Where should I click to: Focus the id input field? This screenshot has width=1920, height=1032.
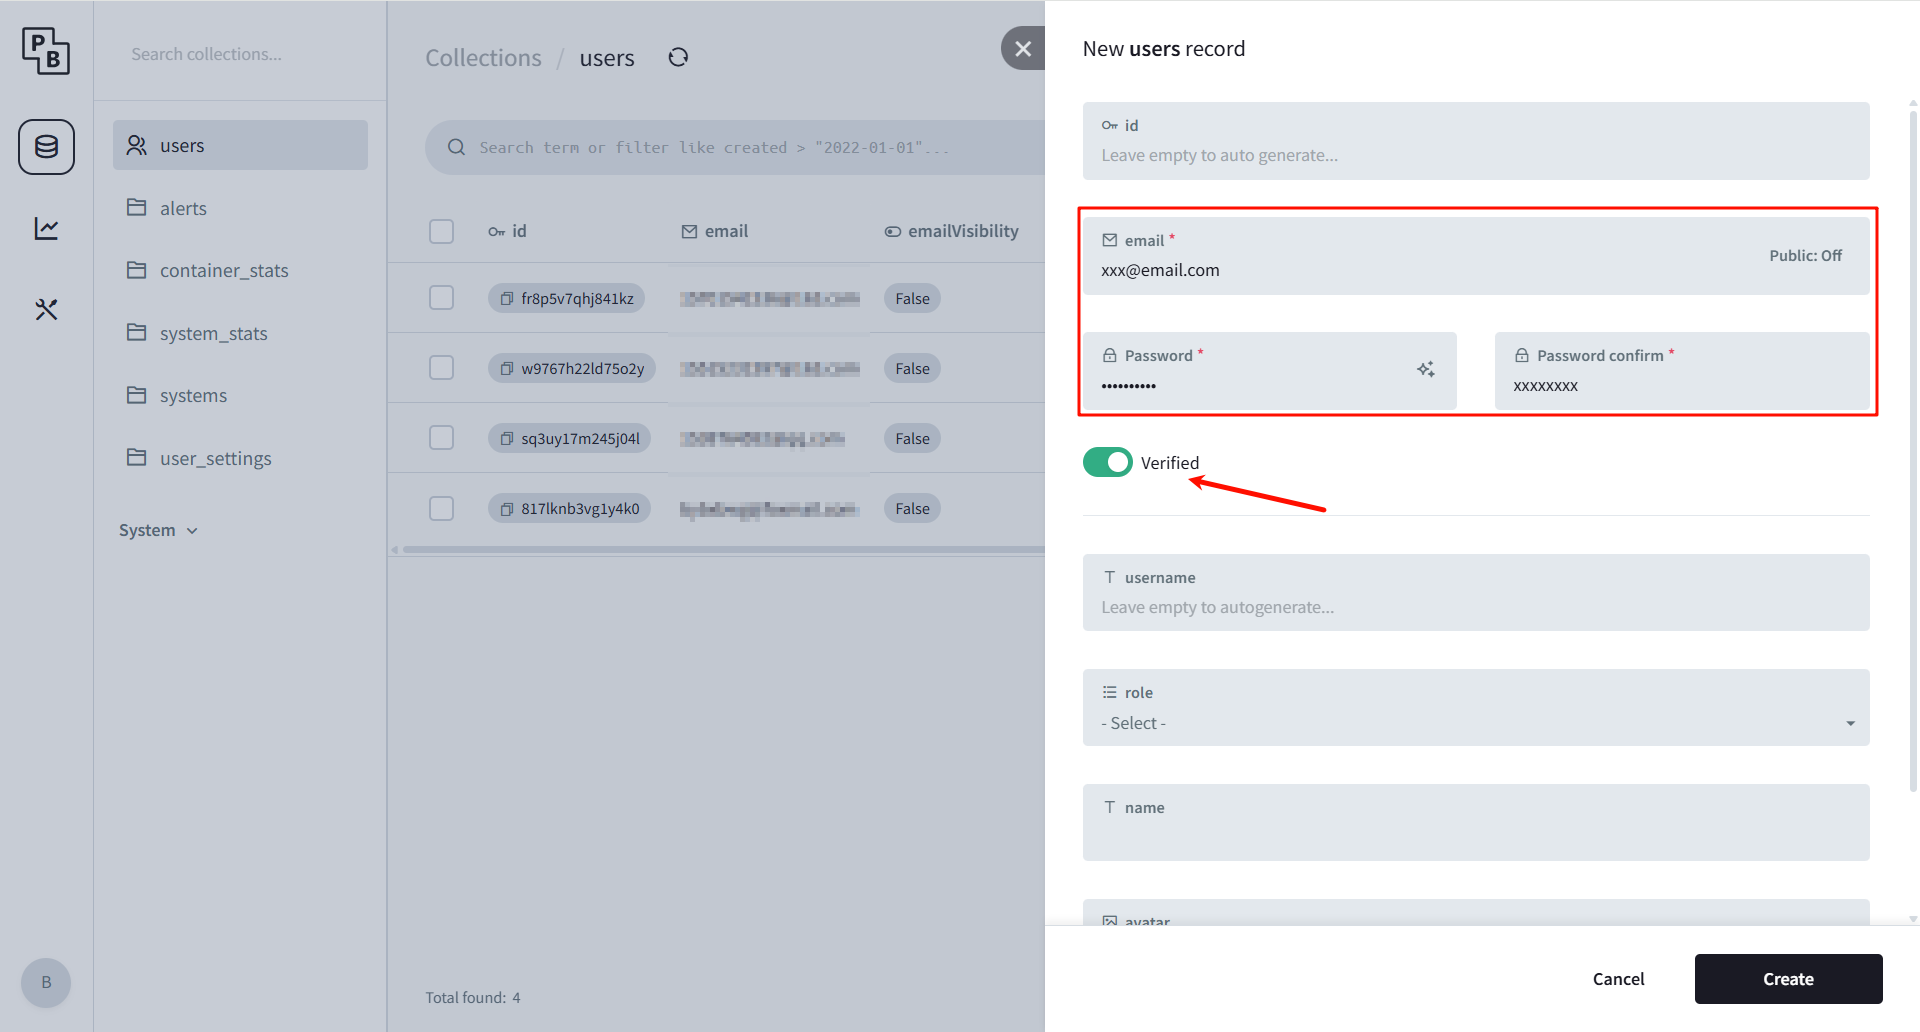[x=1476, y=141]
